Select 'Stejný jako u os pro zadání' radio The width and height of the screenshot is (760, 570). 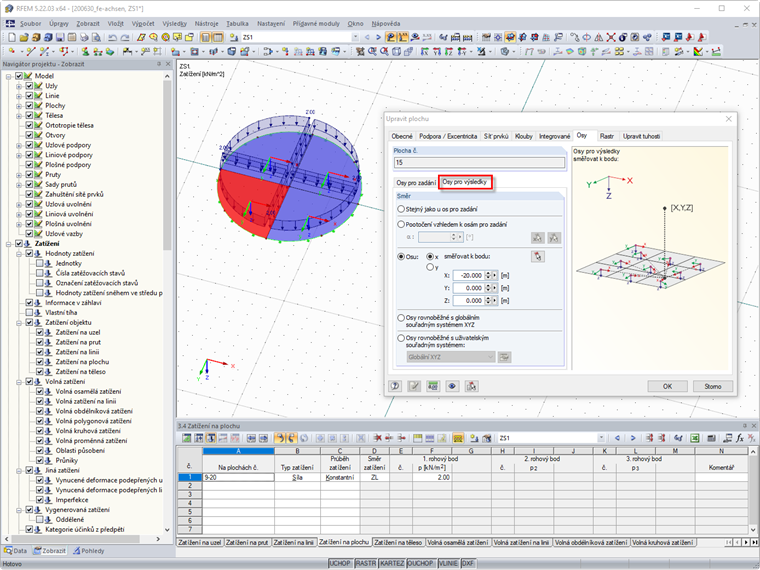401,209
